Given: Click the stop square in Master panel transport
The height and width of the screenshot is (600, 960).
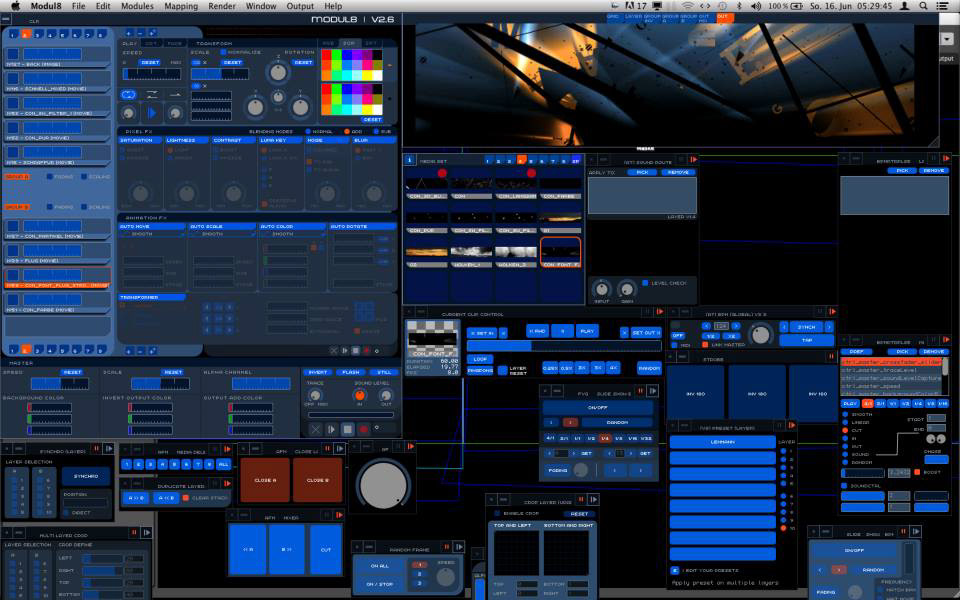Looking at the screenshot, I should (347, 429).
